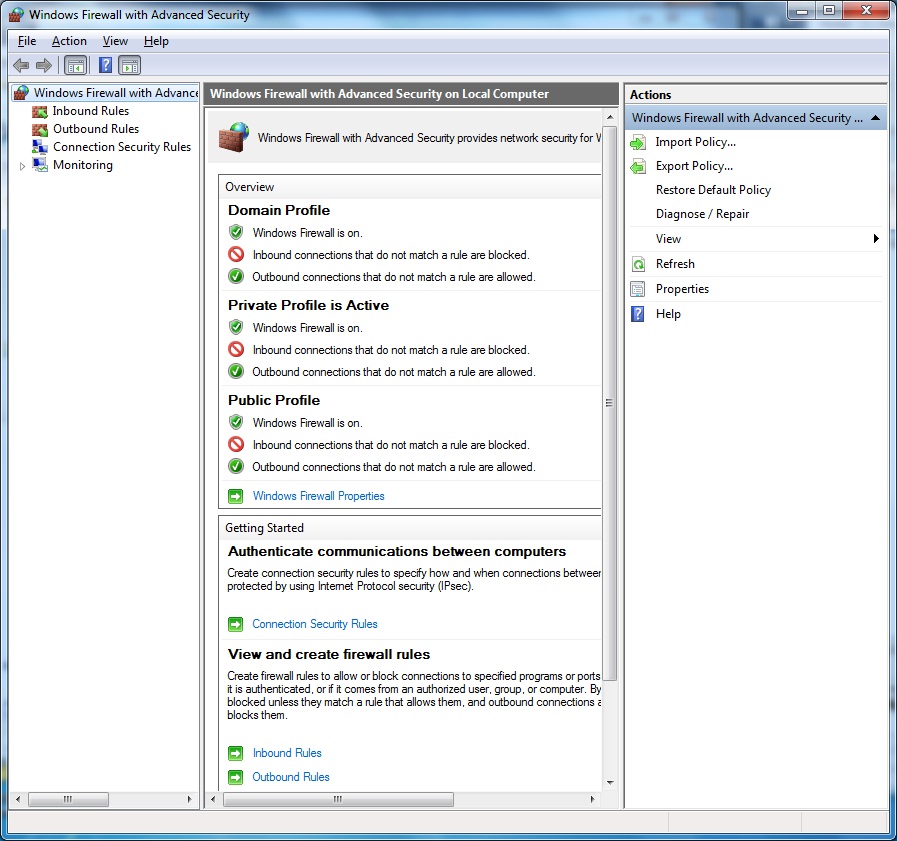The width and height of the screenshot is (897, 841).
Task: Open the Action menu
Action: (x=69, y=41)
